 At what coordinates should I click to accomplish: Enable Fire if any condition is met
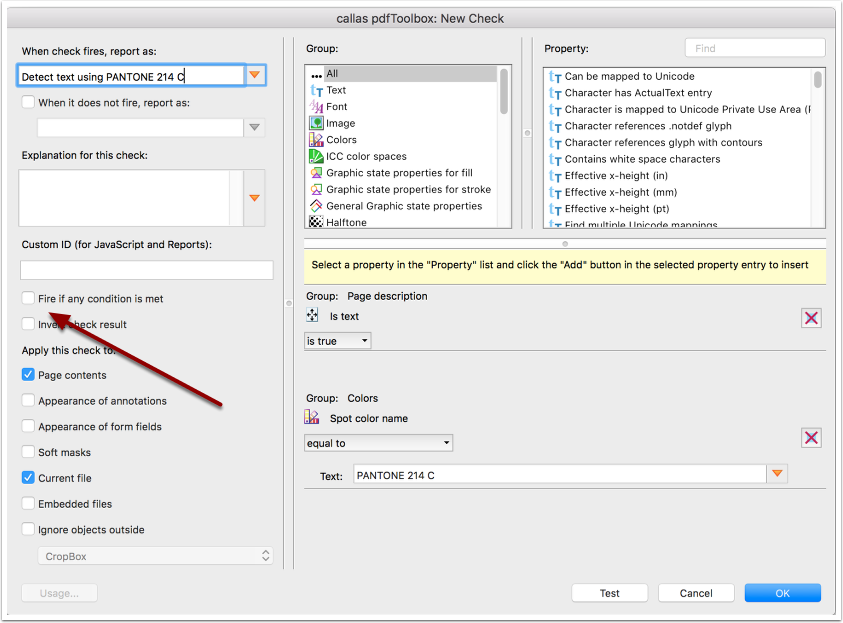point(28,298)
